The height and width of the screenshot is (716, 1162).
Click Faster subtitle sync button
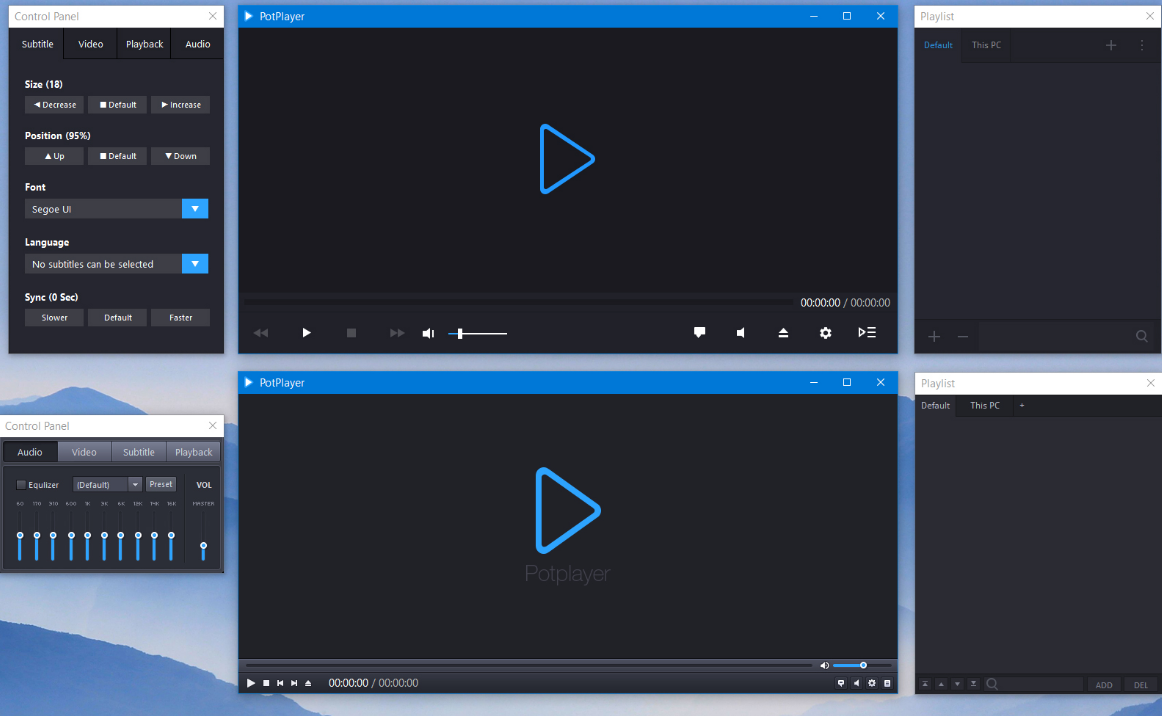click(181, 317)
